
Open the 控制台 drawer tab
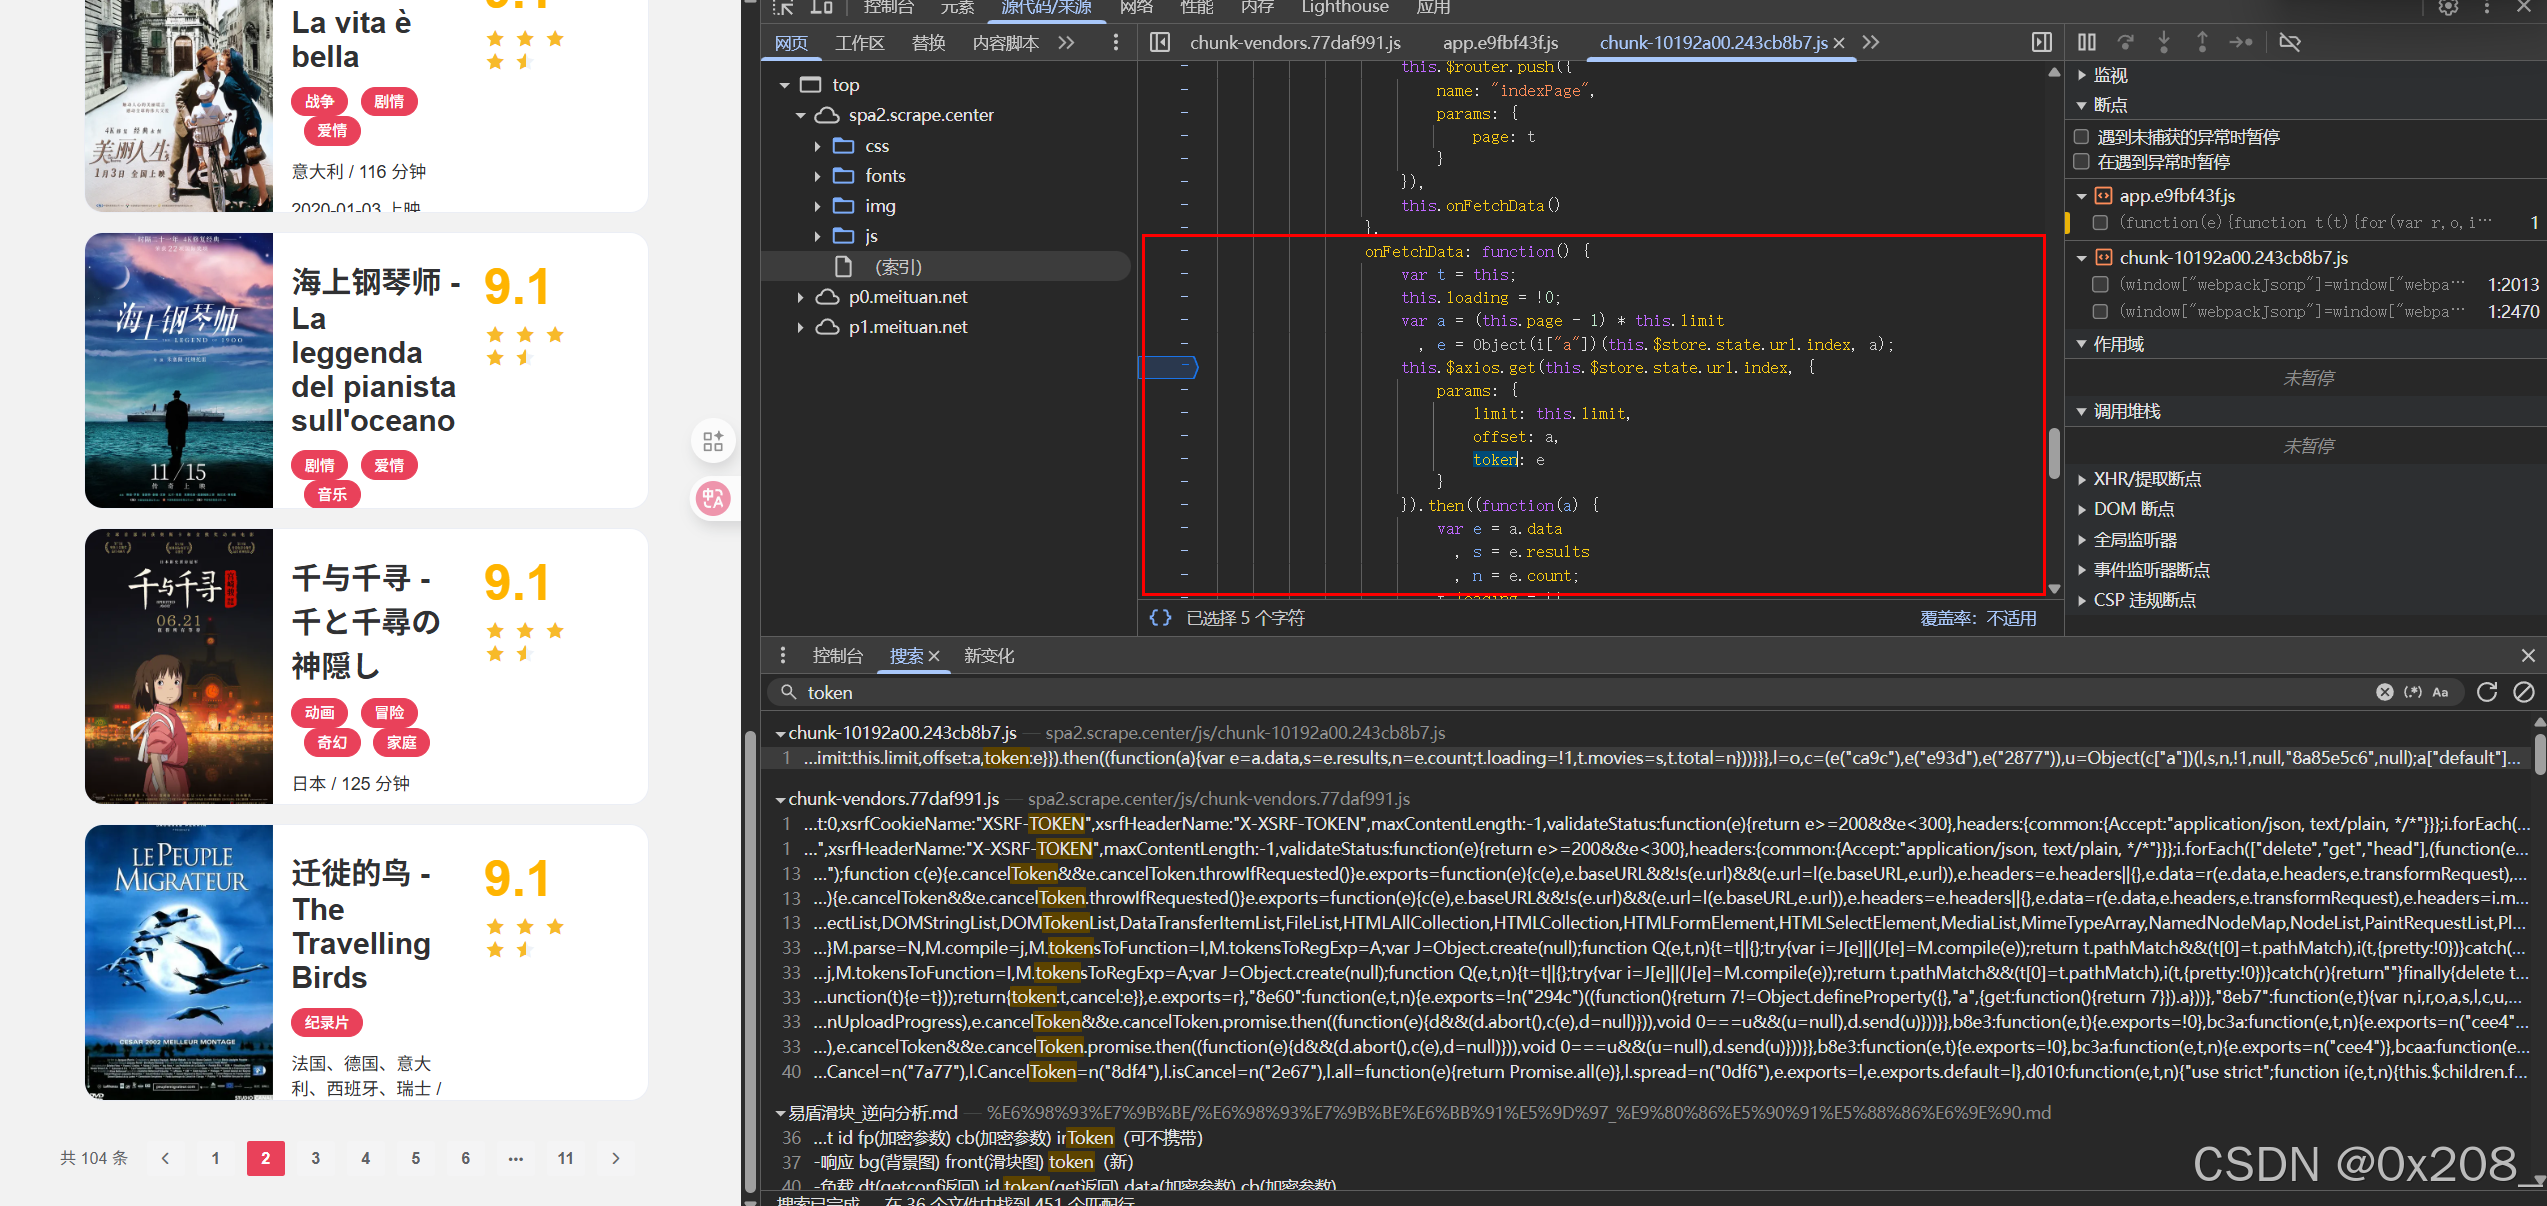click(838, 656)
